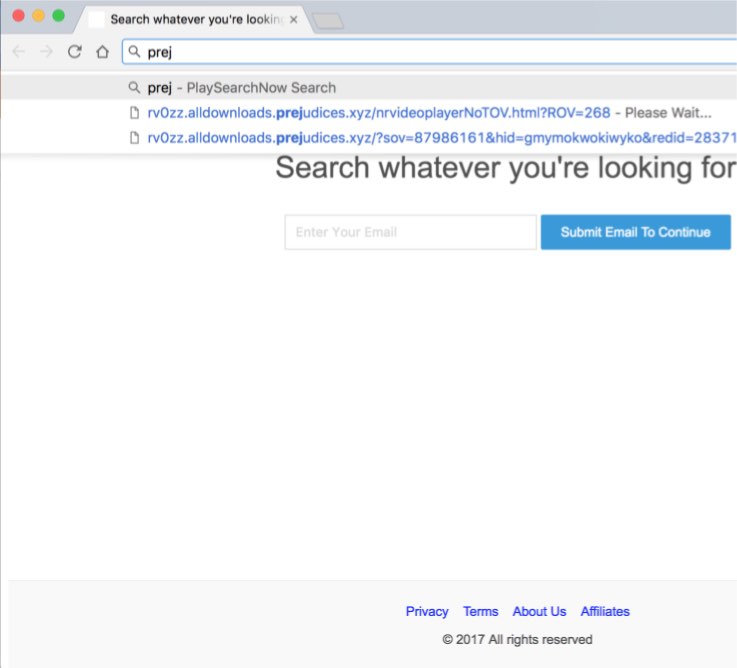Choose the 'prej - PlaySearchNow Search' suggestion
The width and height of the screenshot is (737, 668).
(241, 87)
